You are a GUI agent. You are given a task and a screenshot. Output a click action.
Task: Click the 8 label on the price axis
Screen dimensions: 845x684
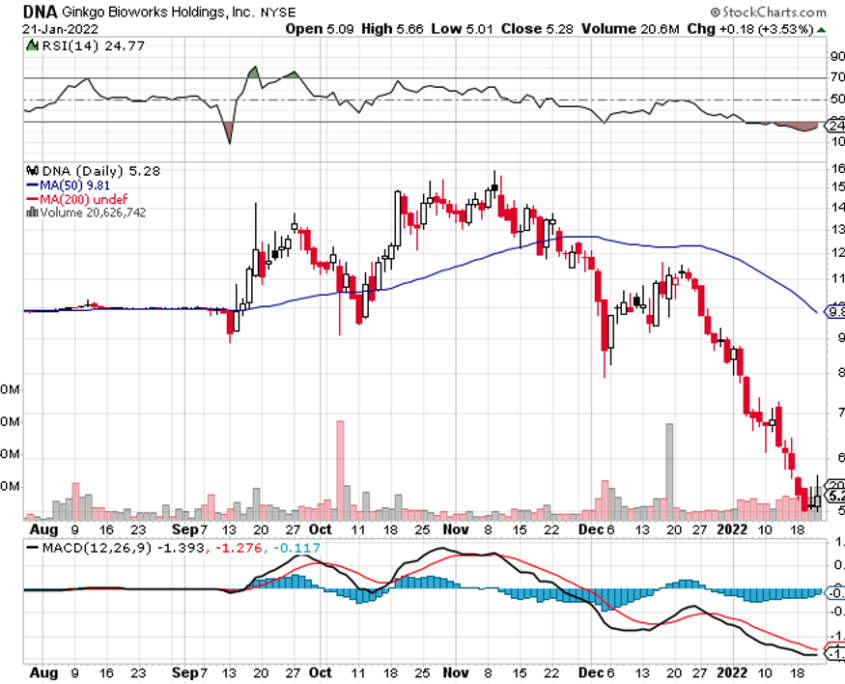841,372
